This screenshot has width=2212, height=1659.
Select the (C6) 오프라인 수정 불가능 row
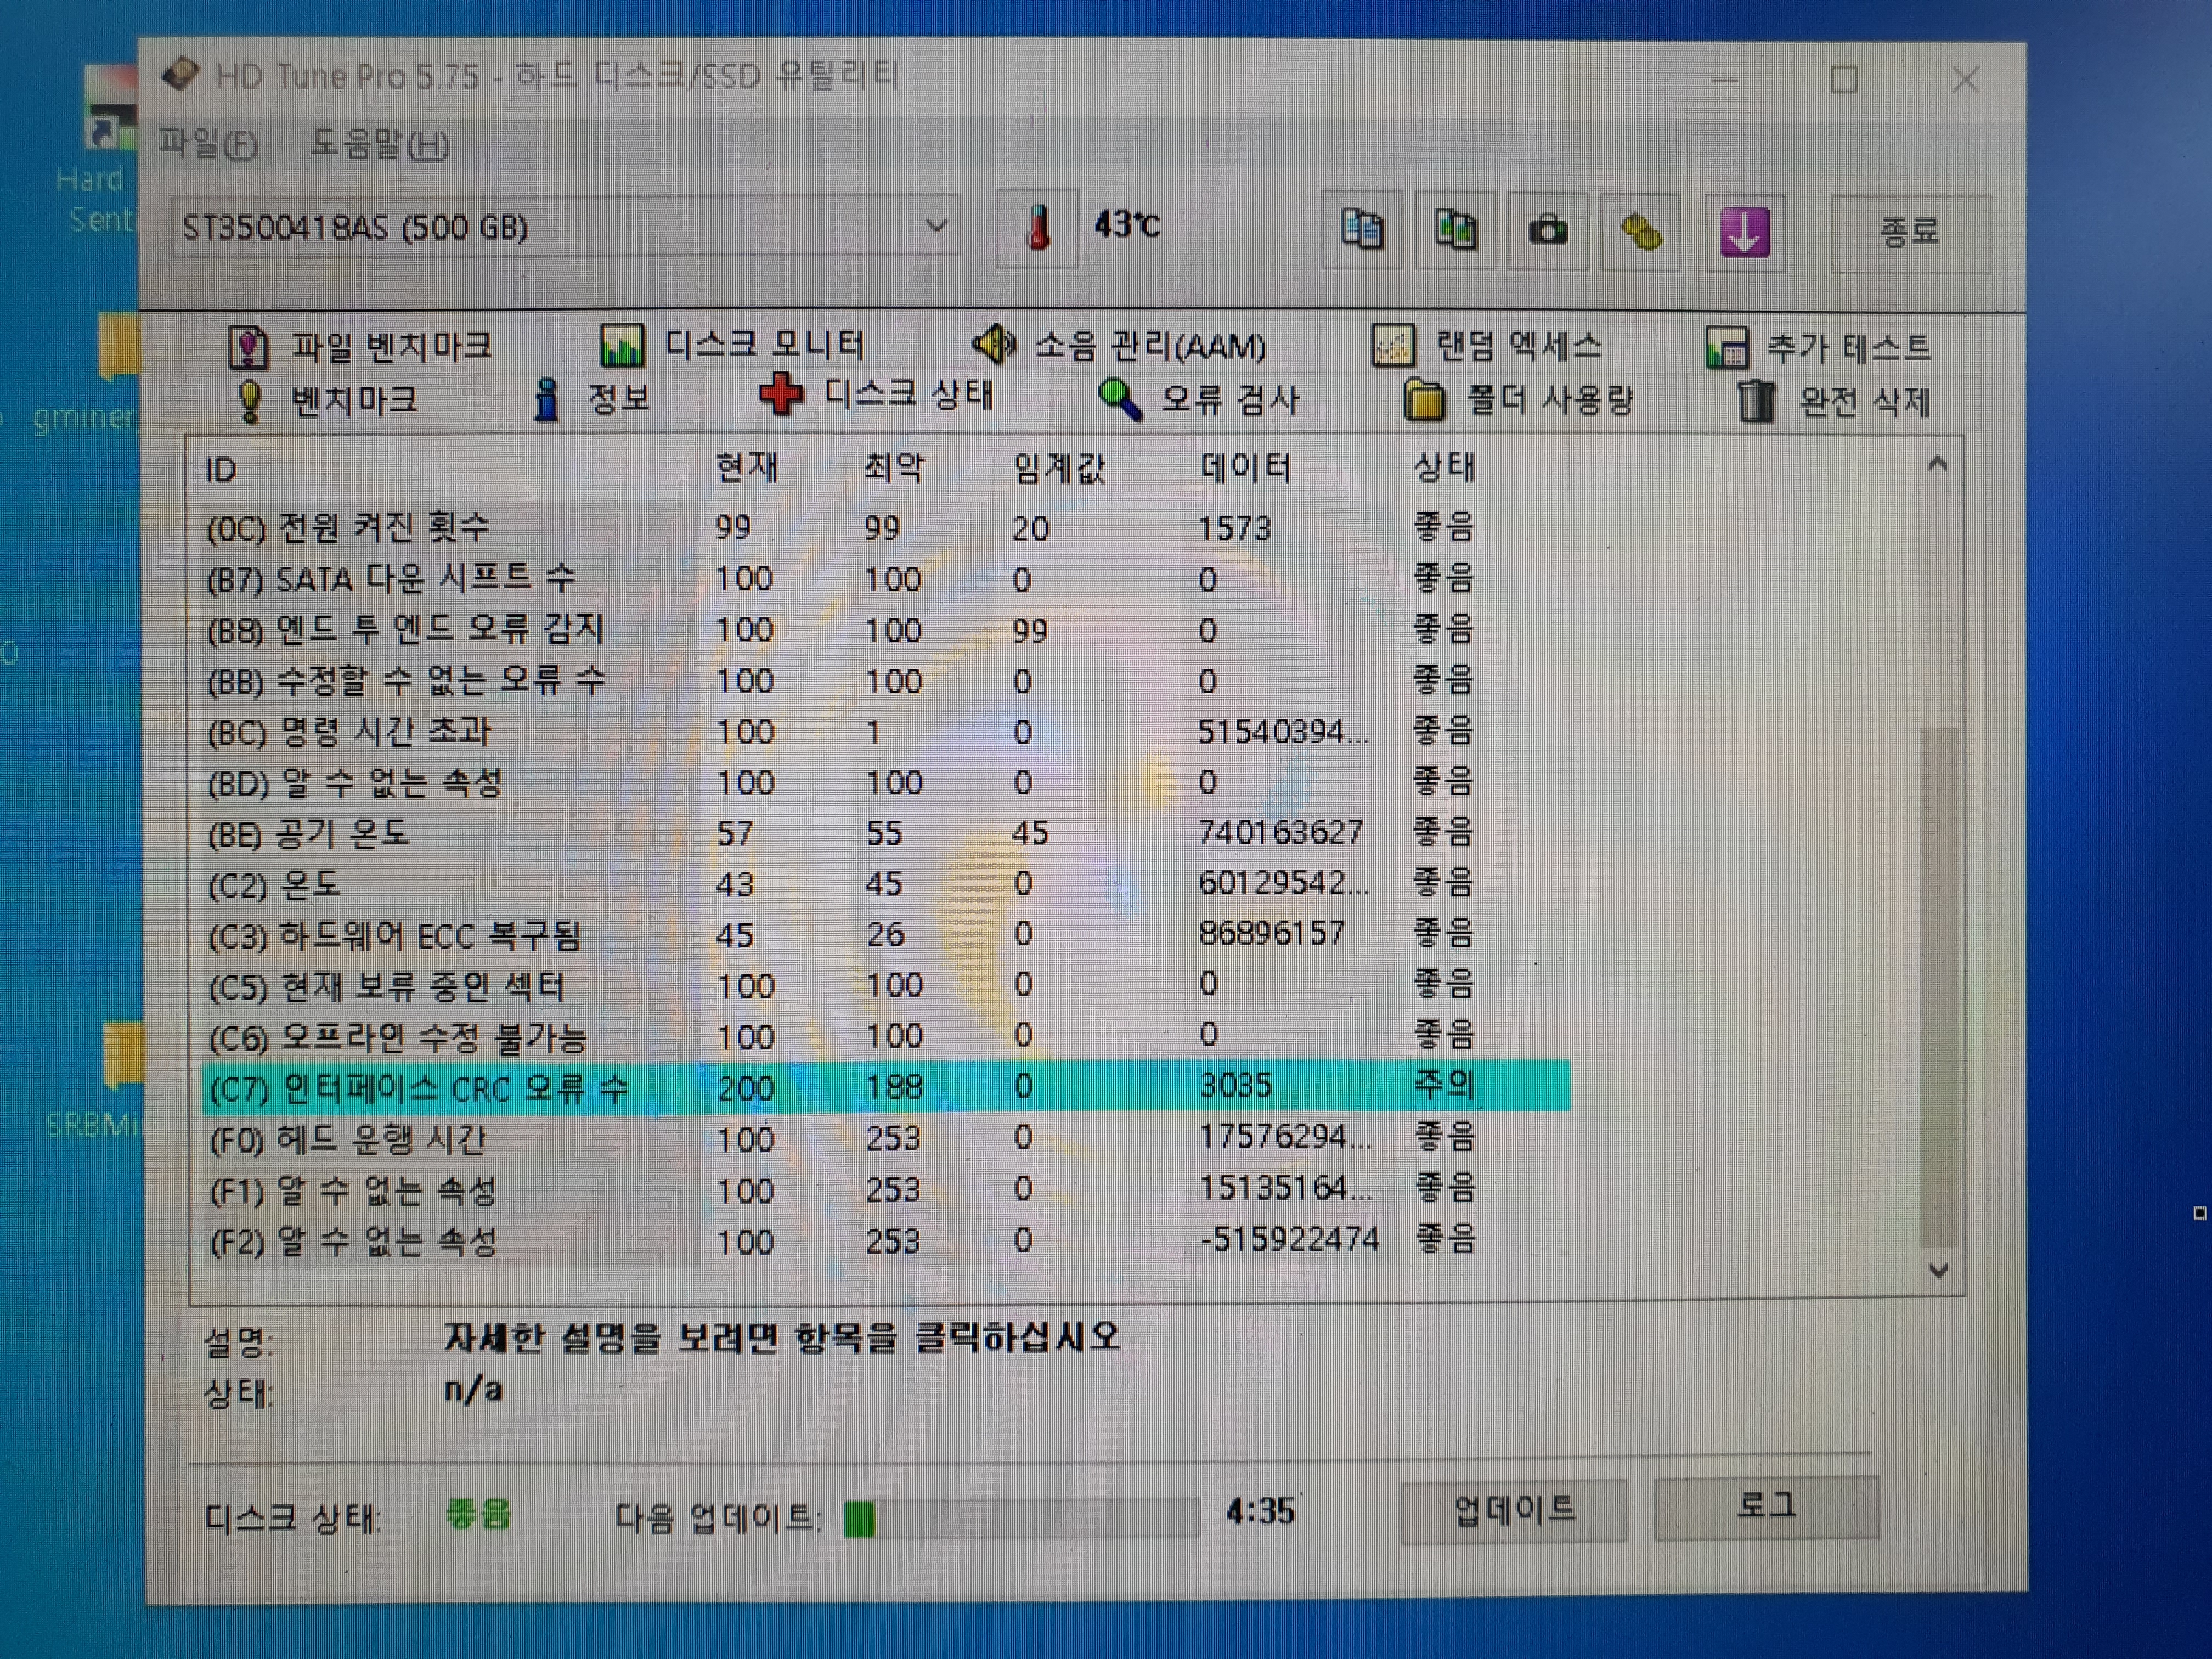(885, 1036)
